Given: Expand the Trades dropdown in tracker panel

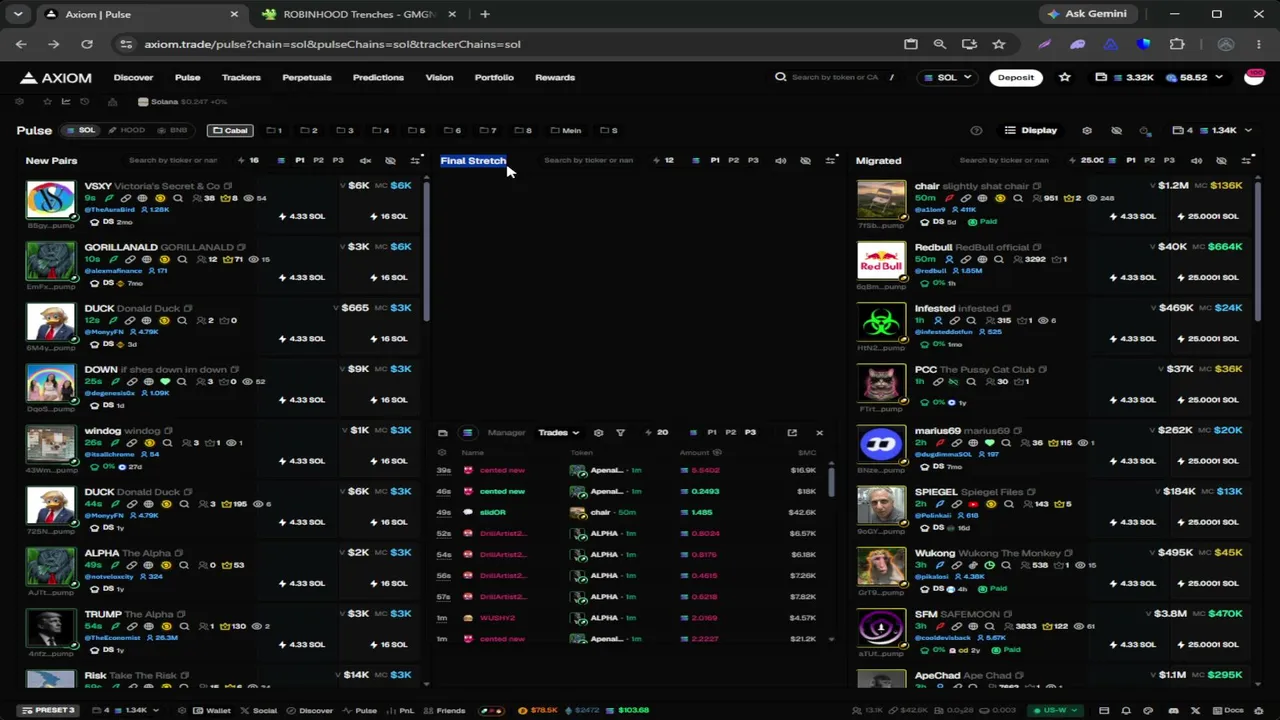Looking at the screenshot, I should (x=558, y=433).
